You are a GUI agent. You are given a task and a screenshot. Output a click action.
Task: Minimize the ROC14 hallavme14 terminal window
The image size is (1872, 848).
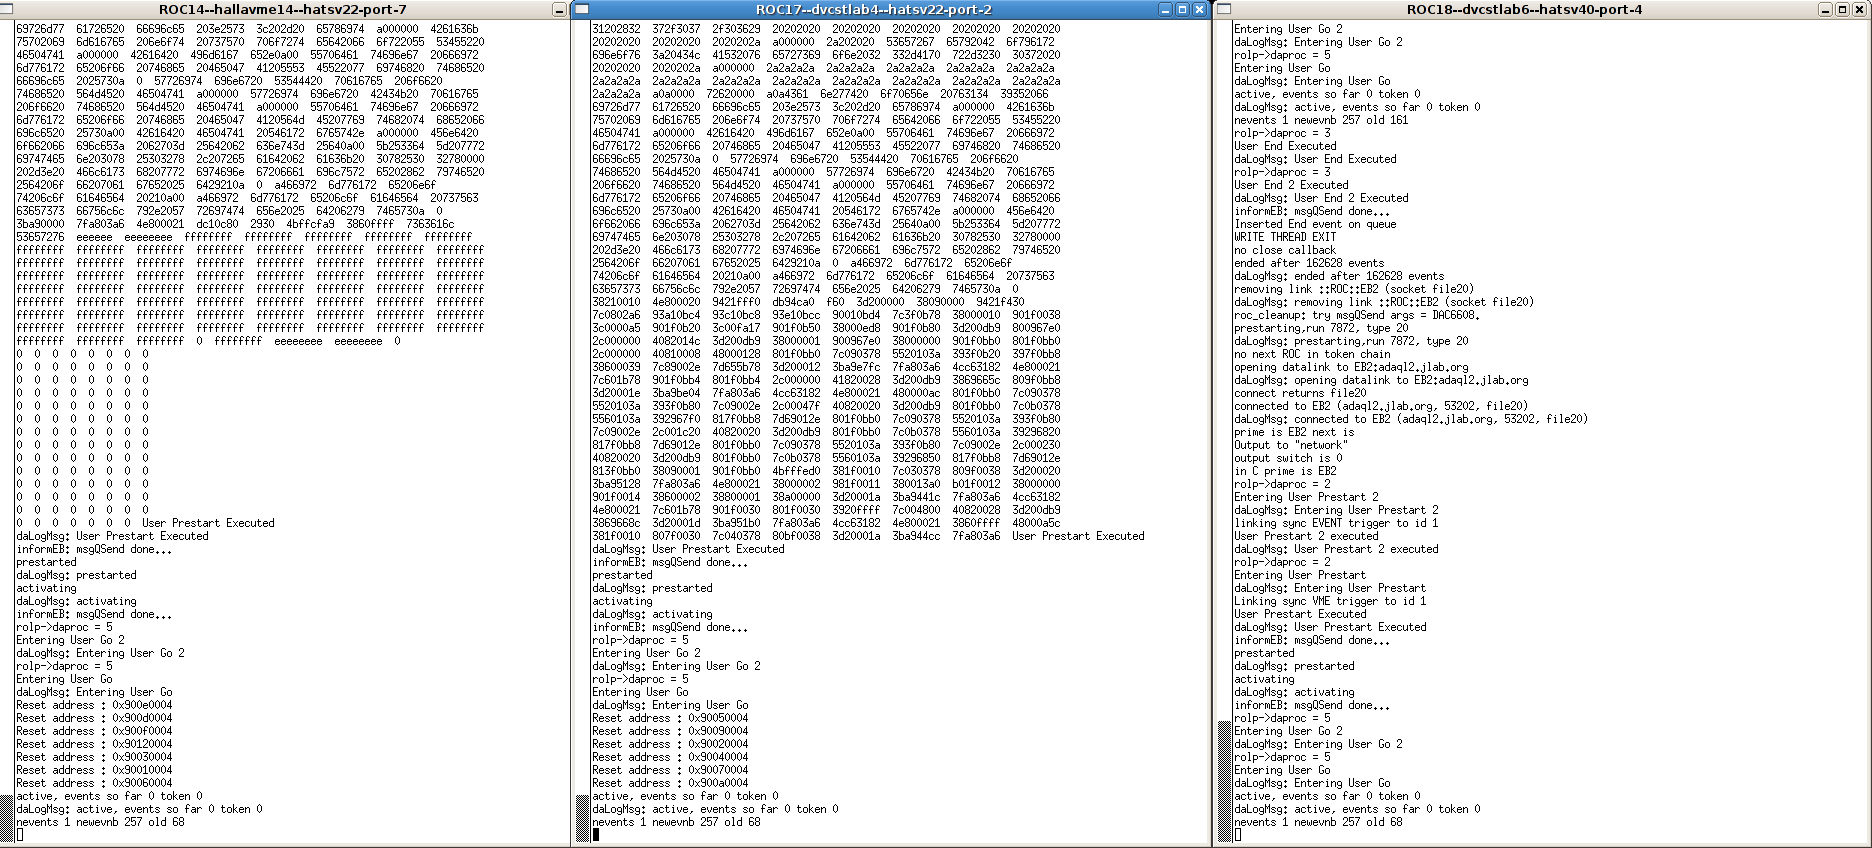point(559,9)
